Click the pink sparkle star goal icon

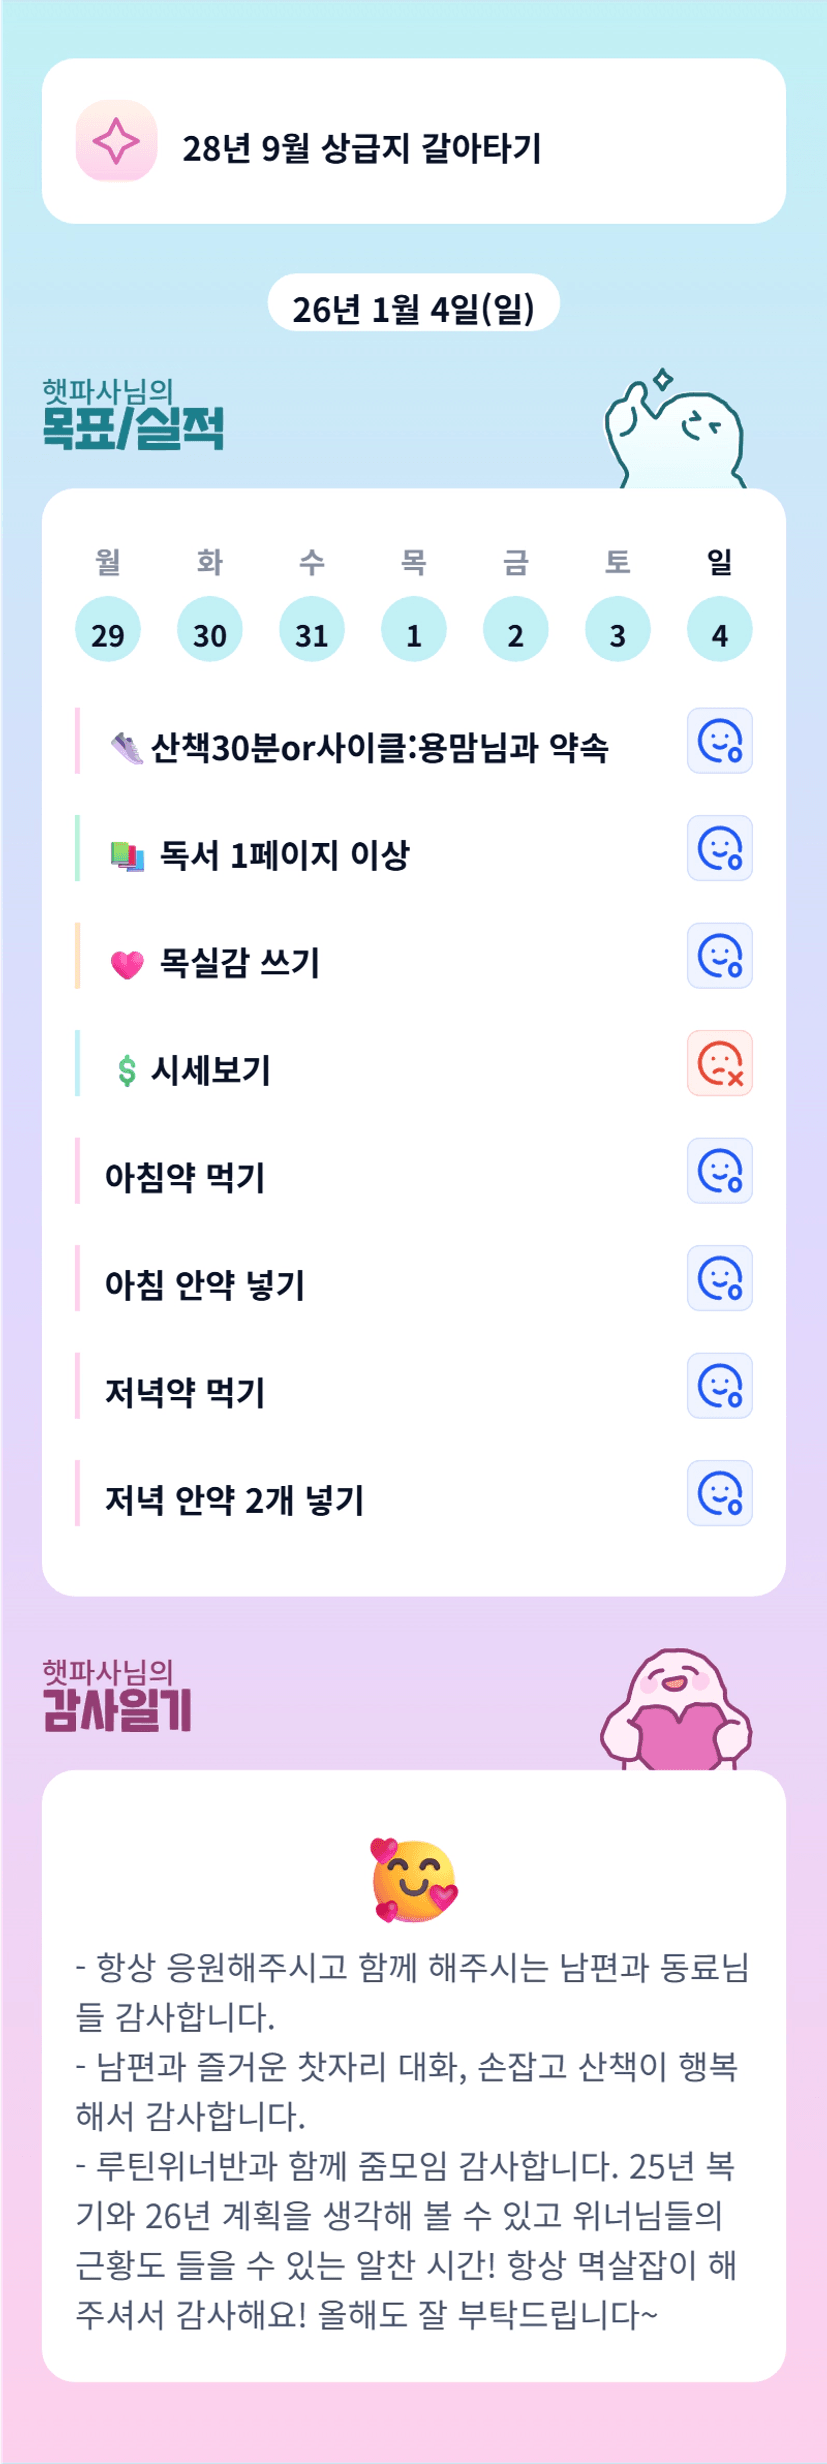point(116,141)
